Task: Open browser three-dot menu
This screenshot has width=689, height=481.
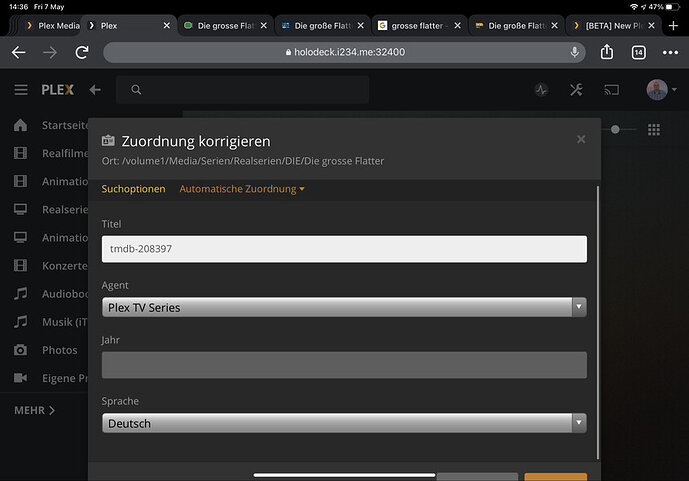Action: (670, 53)
